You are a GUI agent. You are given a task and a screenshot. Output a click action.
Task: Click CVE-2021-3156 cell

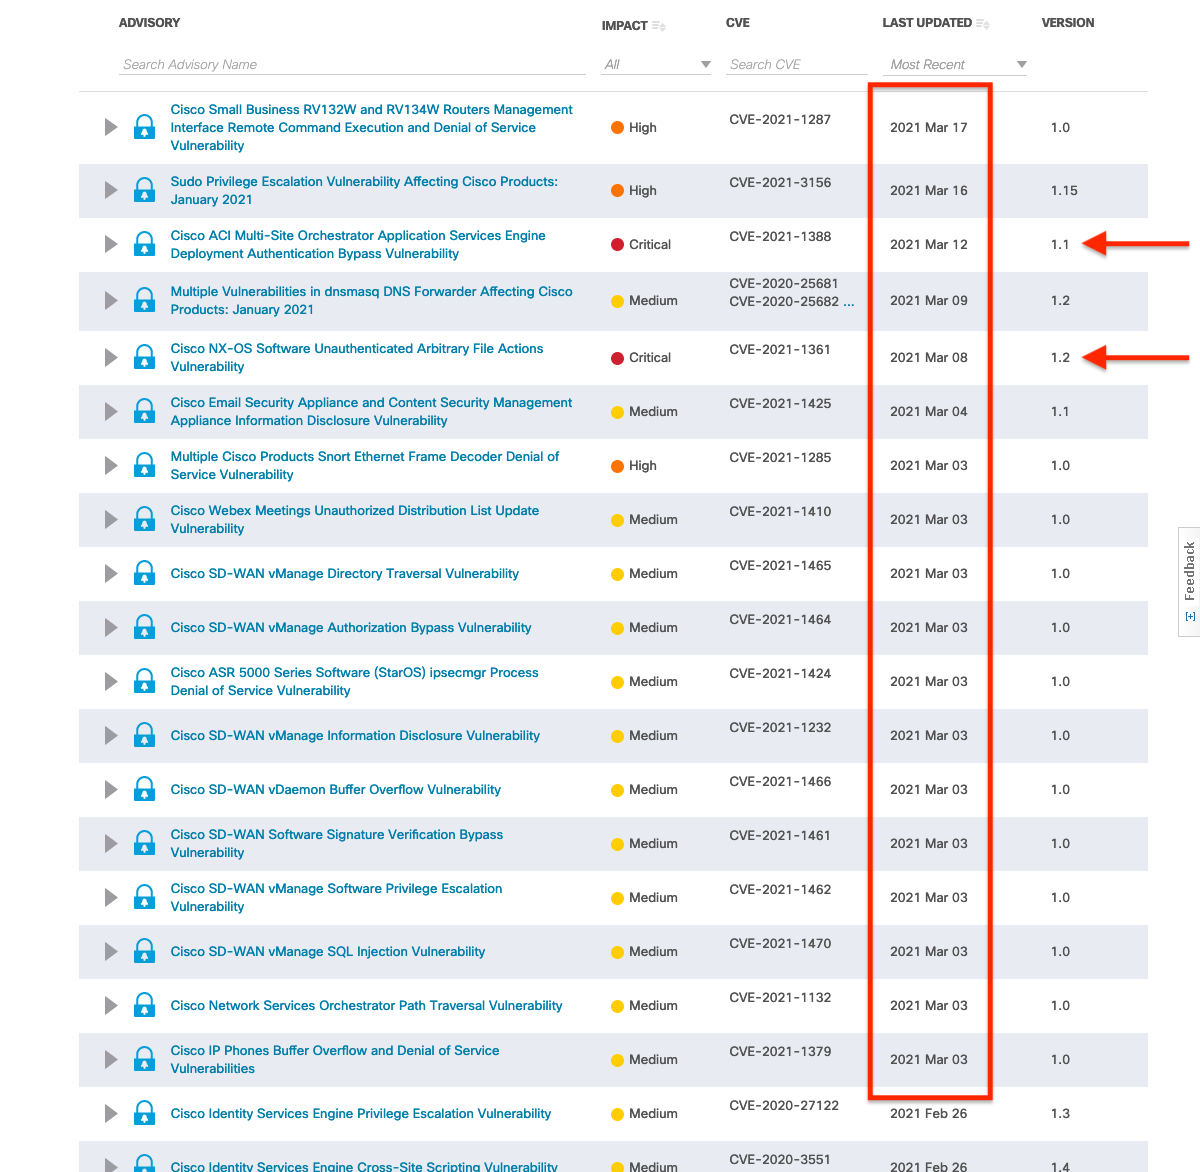(780, 182)
